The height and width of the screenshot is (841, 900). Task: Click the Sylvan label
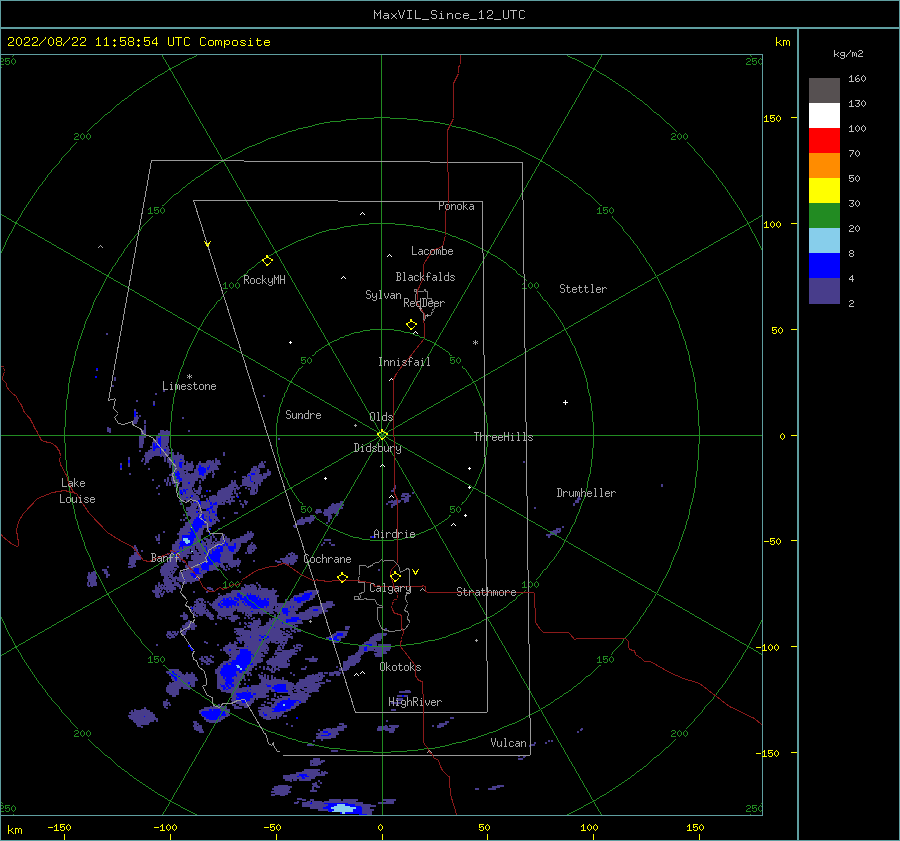coord(383,295)
